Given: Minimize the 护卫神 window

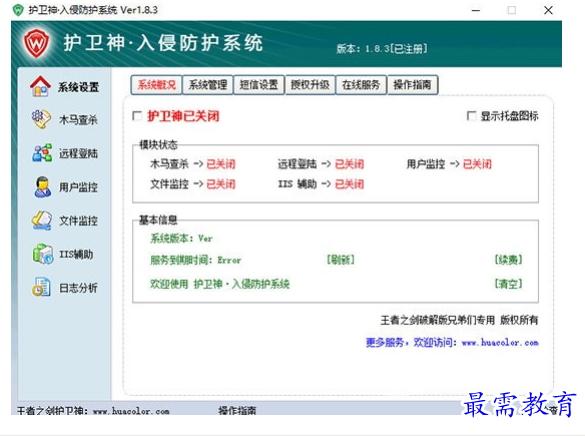Looking at the screenshot, I should pos(476,10).
